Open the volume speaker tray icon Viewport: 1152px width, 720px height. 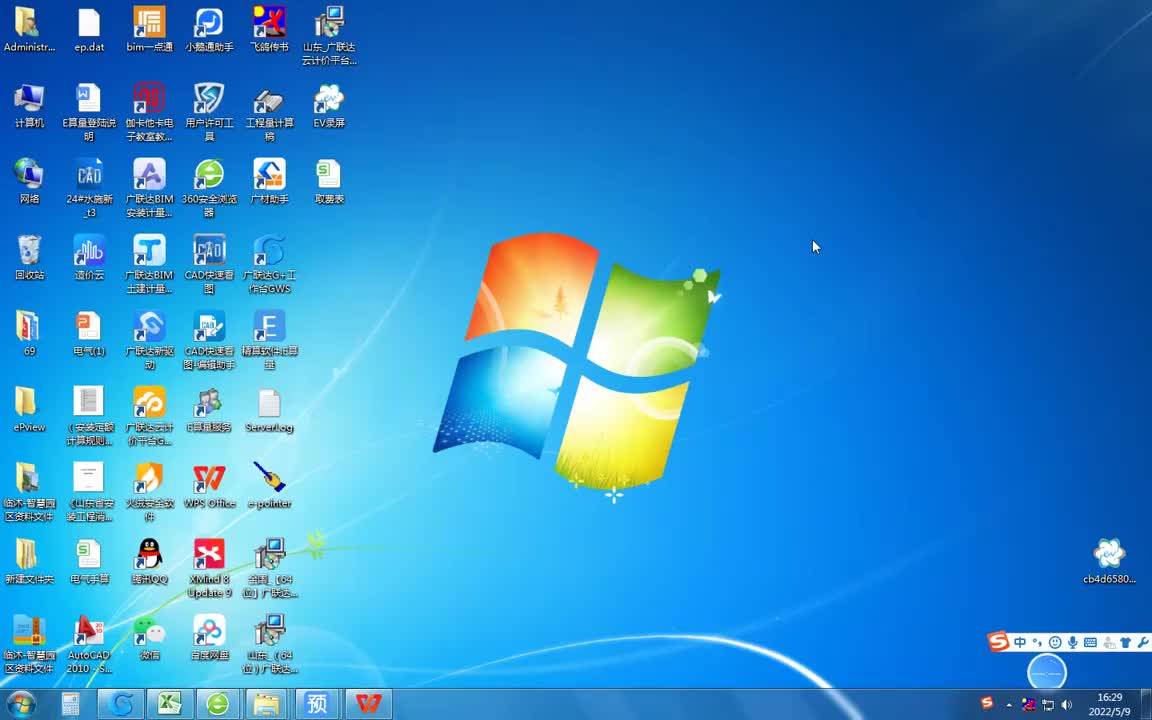pyautogui.click(x=1067, y=705)
